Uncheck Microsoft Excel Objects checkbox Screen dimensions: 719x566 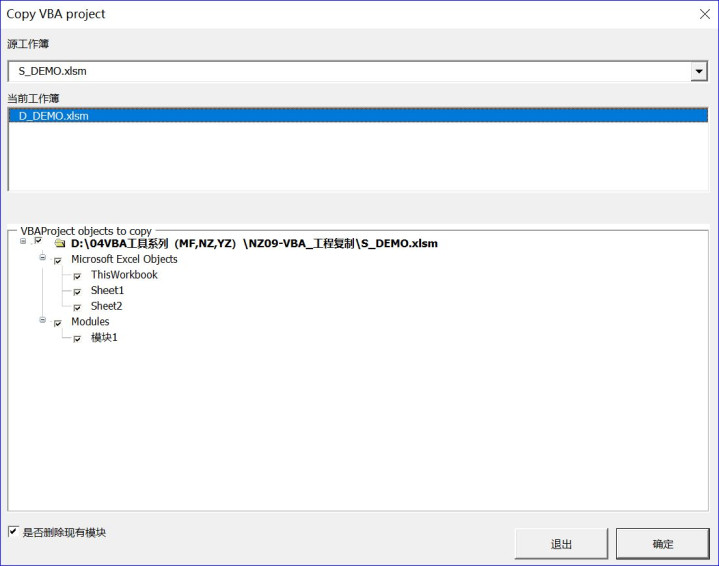tap(58, 261)
